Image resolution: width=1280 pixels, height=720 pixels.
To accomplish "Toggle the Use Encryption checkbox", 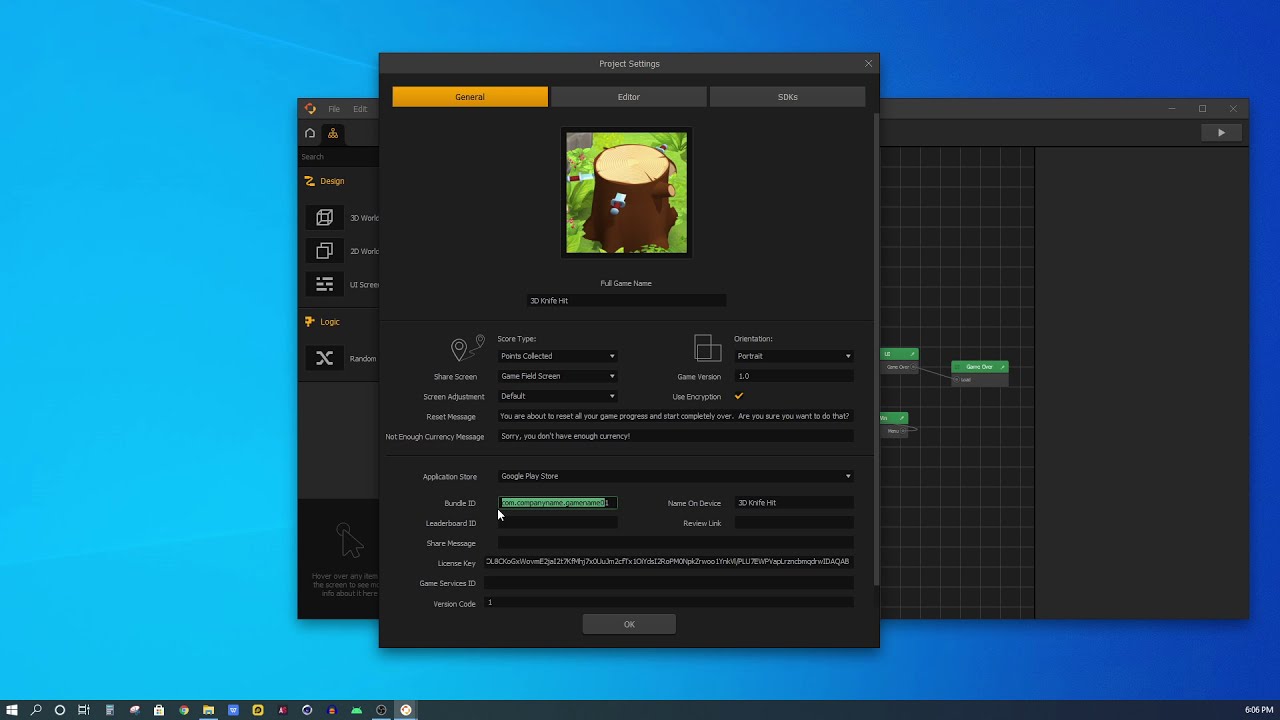I will click(x=739, y=396).
